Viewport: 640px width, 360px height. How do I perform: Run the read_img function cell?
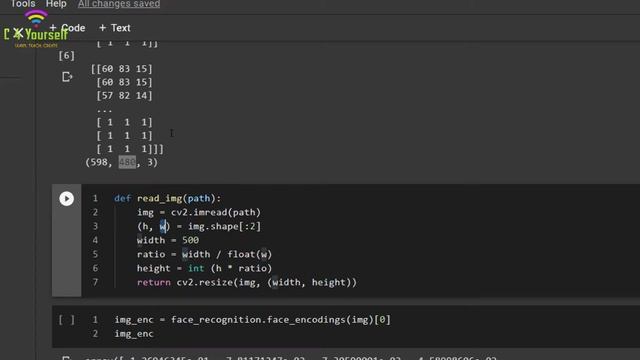(x=67, y=199)
